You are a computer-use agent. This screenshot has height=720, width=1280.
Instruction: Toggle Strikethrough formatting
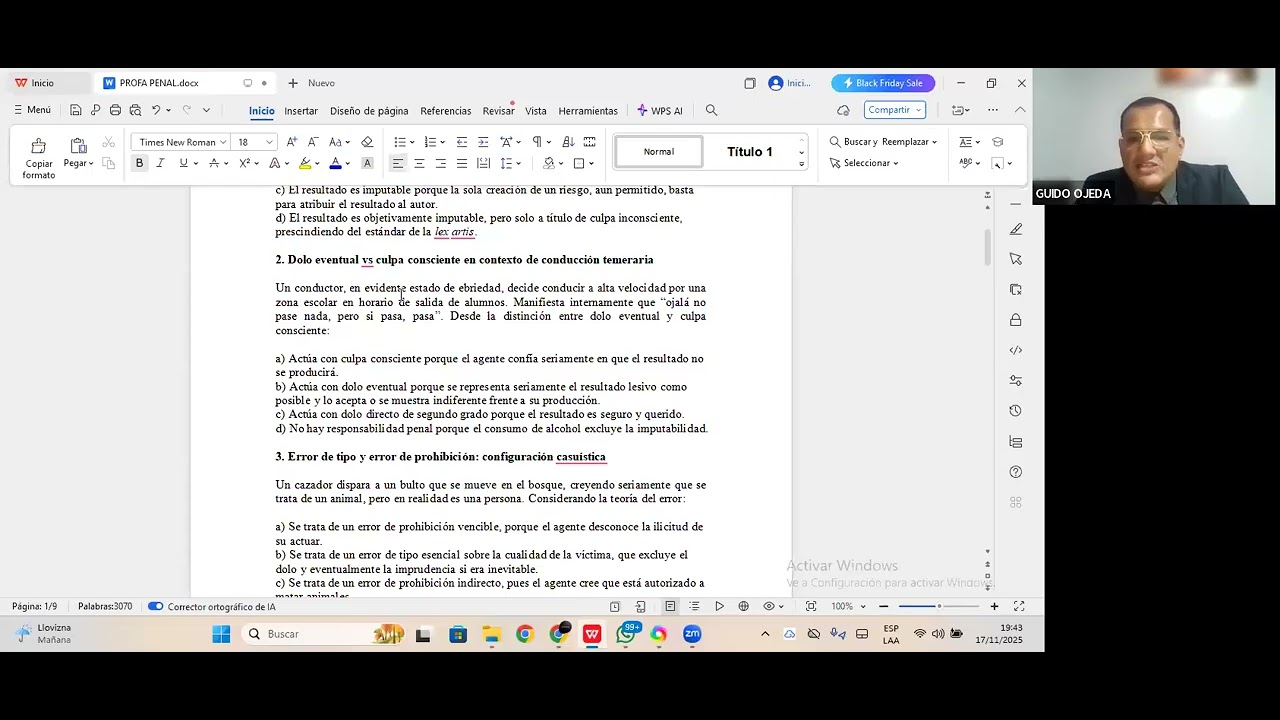tap(214, 163)
